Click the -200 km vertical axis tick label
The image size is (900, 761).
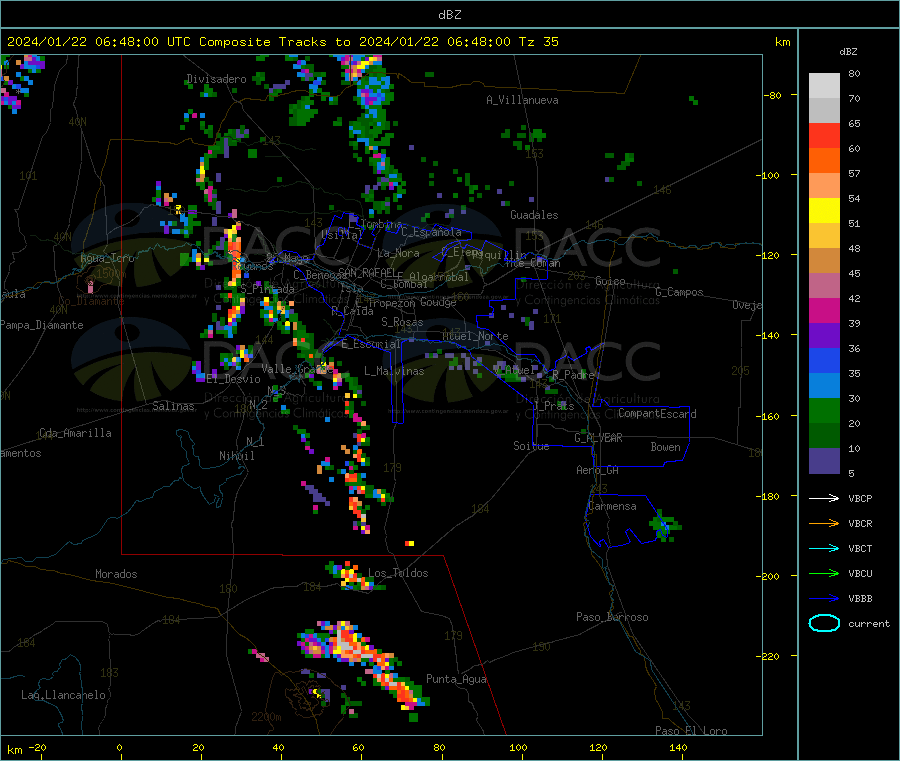[x=767, y=576]
